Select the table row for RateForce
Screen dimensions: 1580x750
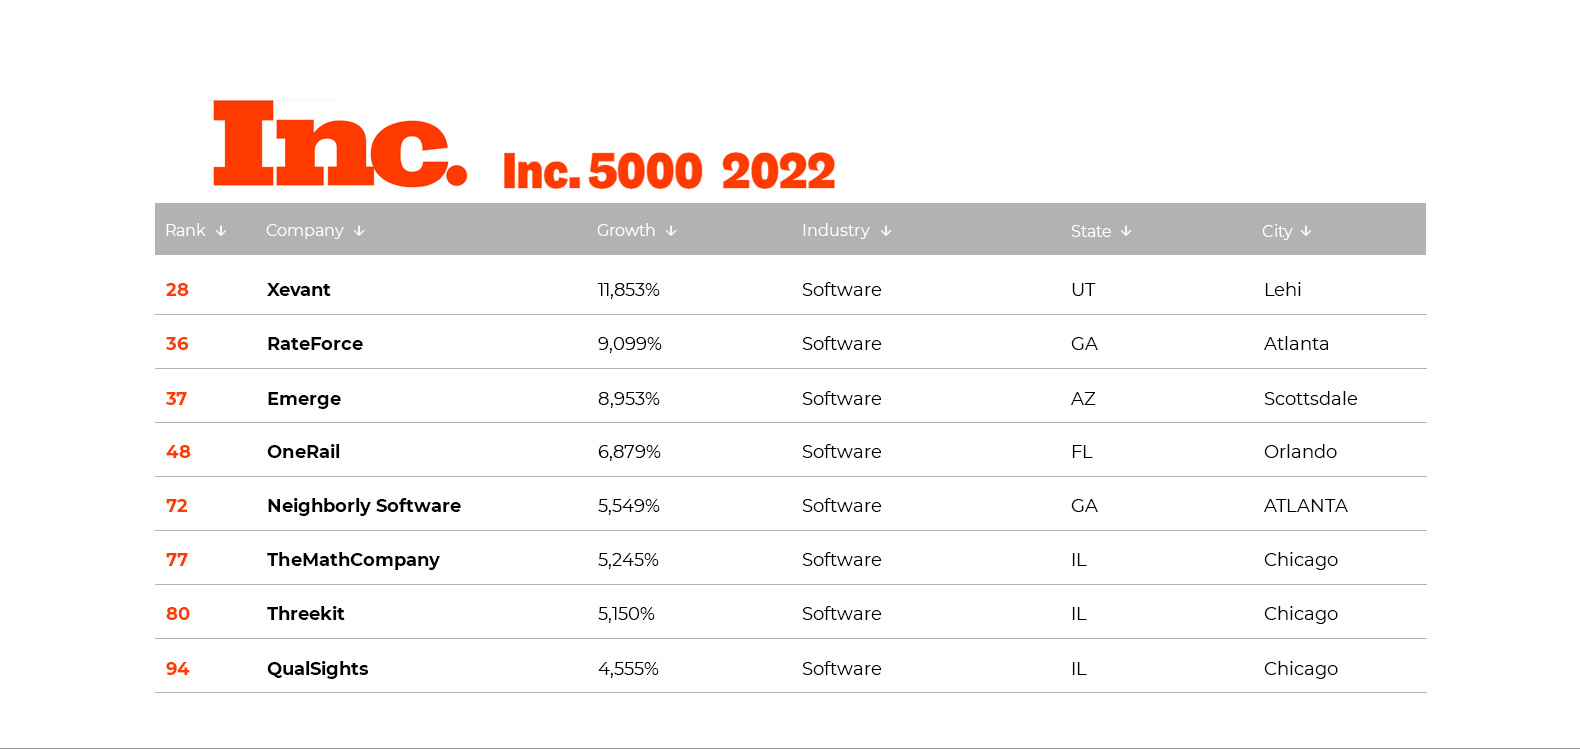pos(790,343)
